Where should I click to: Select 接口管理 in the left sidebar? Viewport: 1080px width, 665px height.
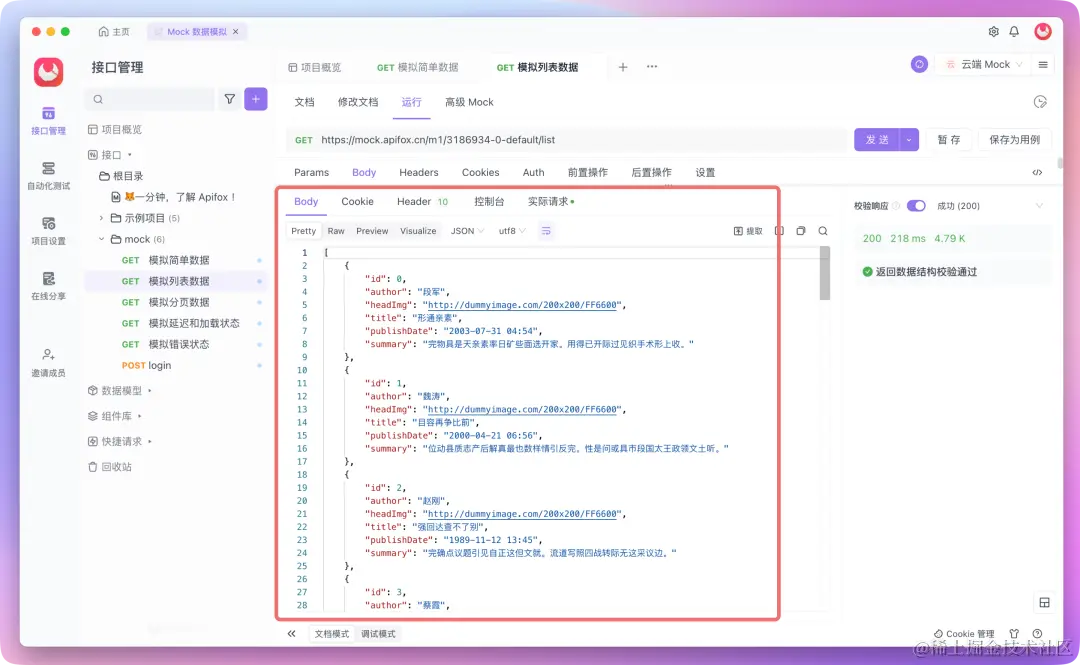tap(48, 121)
